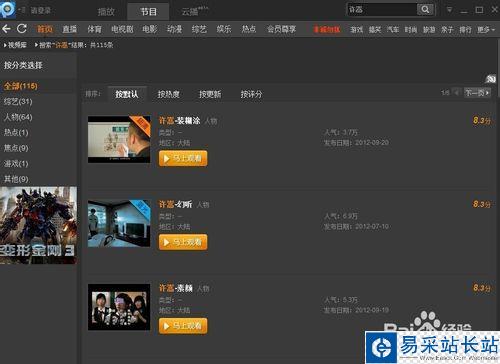Select category 综艺(31)
The width and height of the screenshot is (500, 364).
pos(18,101)
